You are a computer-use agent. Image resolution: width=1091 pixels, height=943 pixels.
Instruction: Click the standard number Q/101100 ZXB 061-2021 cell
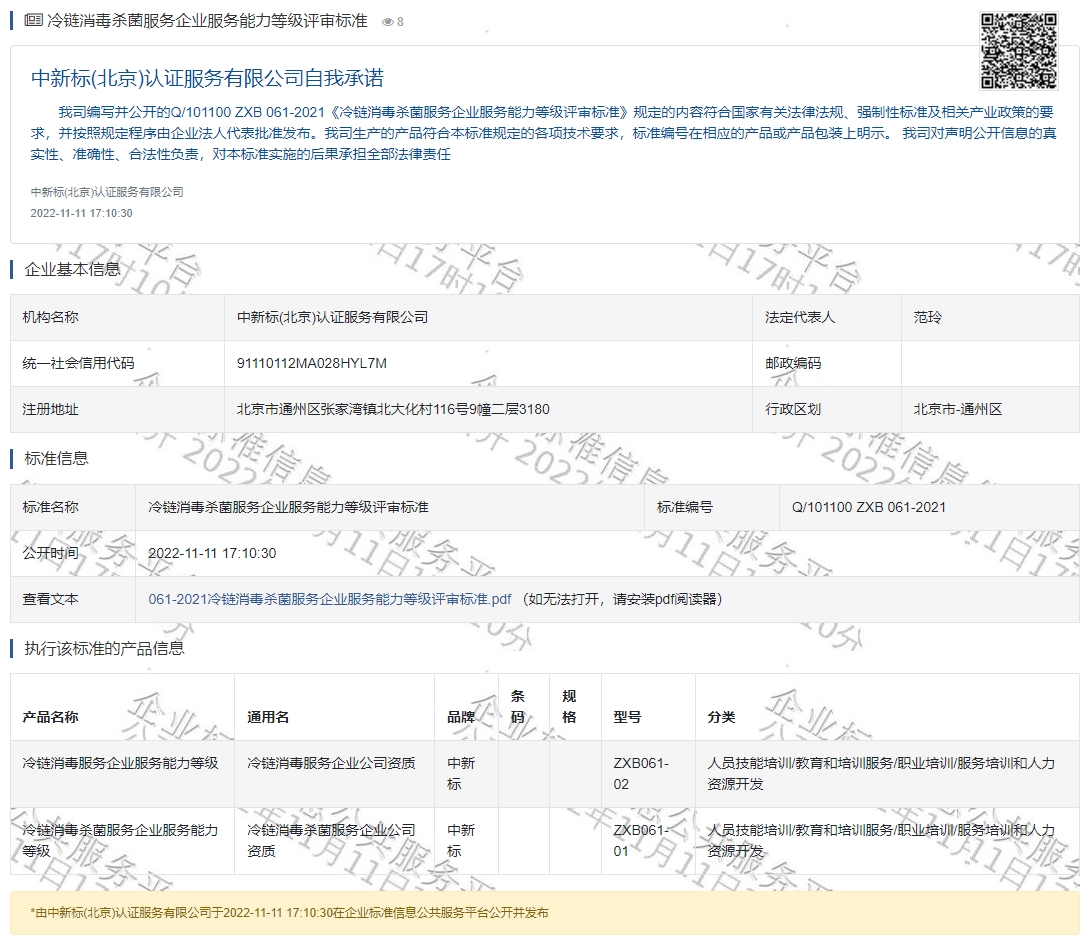(868, 507)
